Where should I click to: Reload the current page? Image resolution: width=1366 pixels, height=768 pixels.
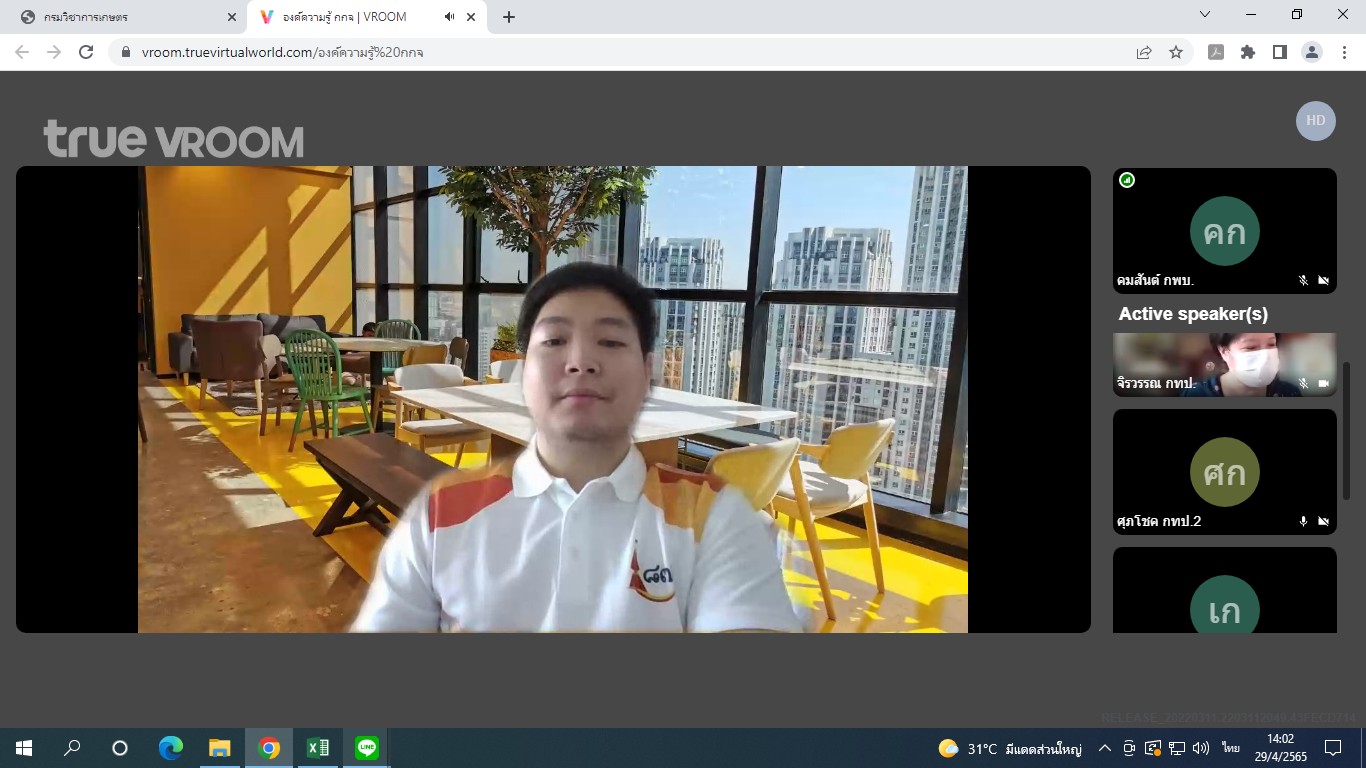(x=86, y=52)
